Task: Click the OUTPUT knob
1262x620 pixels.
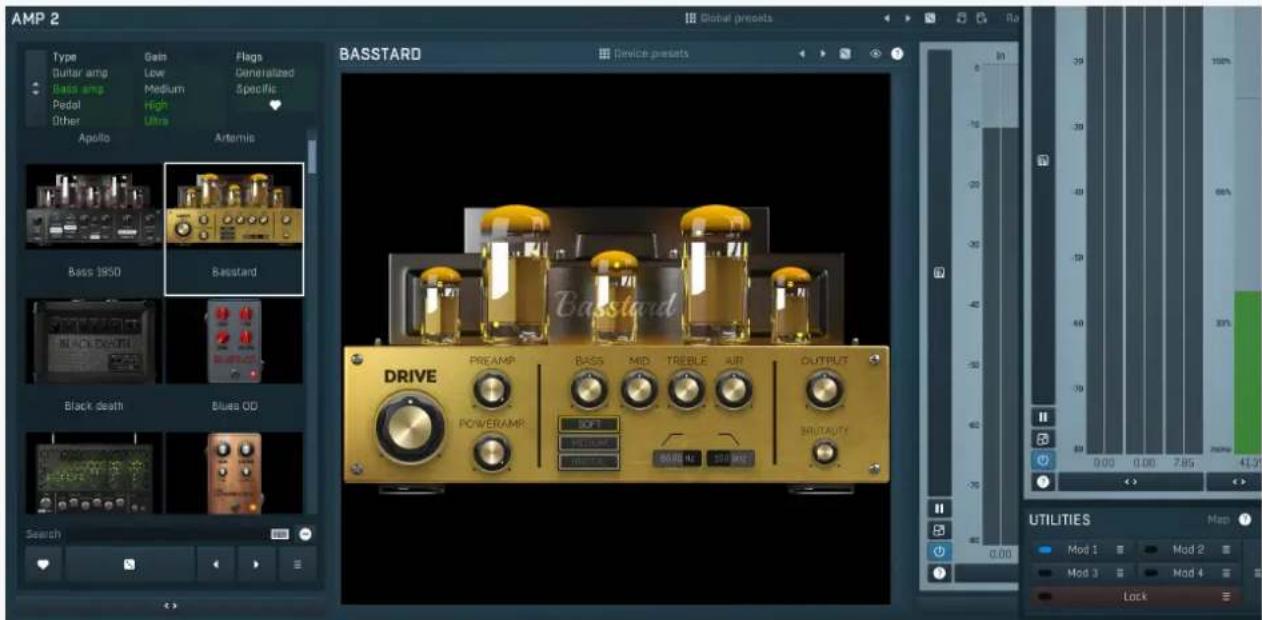Action: pyautogui.click(x=823, y=389)
